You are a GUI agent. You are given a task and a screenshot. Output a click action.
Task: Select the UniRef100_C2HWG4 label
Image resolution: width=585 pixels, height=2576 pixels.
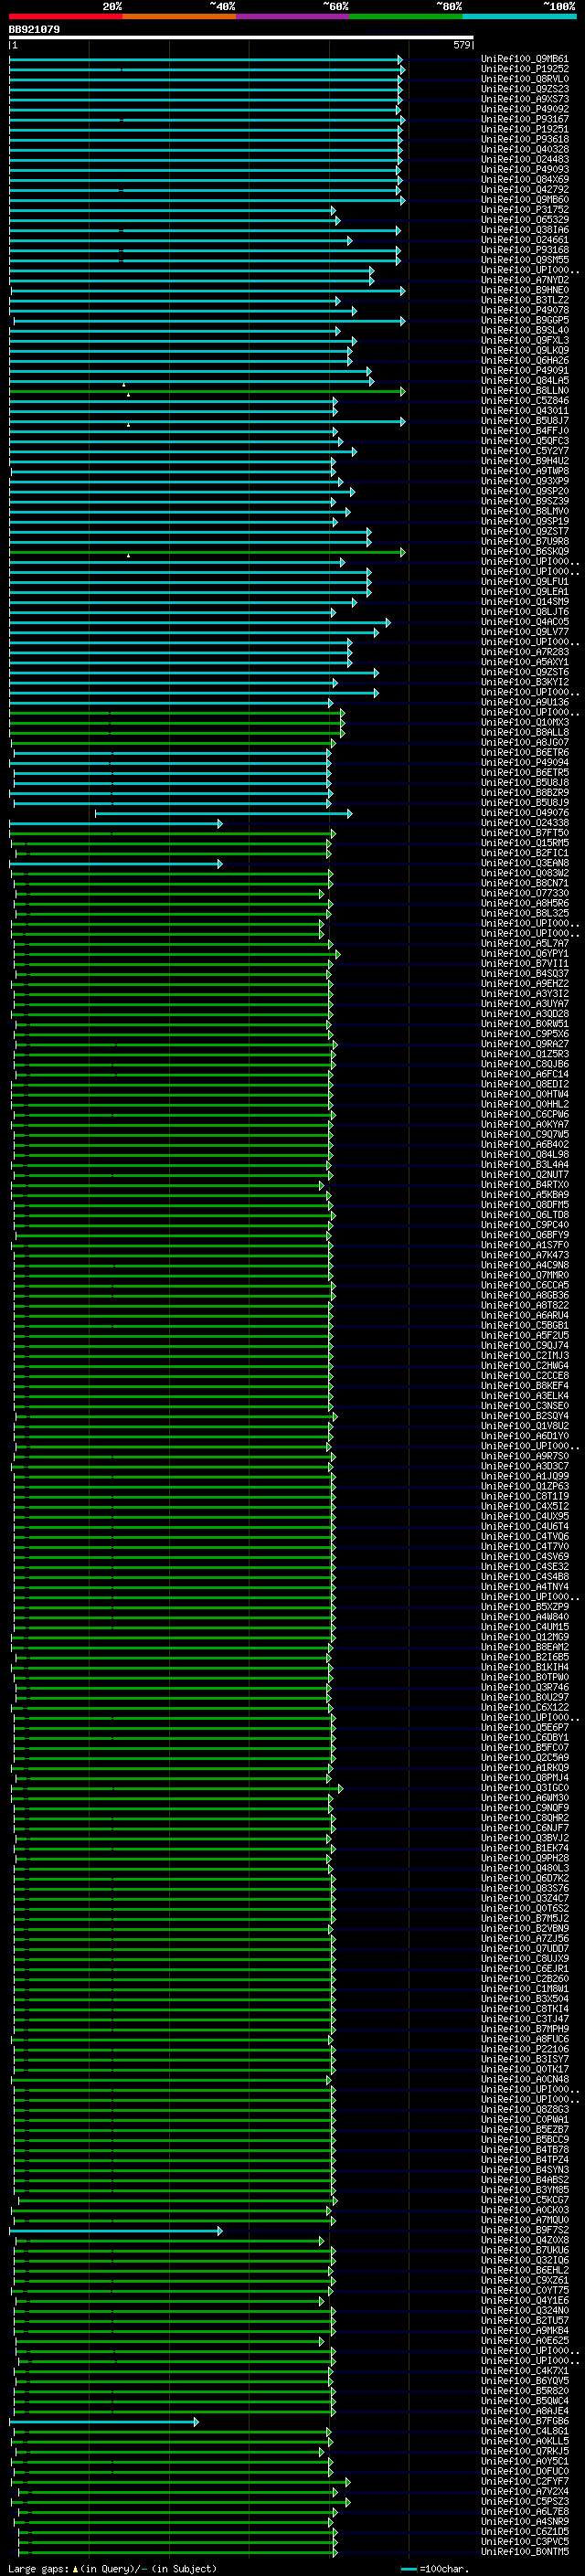(525, 1365)
